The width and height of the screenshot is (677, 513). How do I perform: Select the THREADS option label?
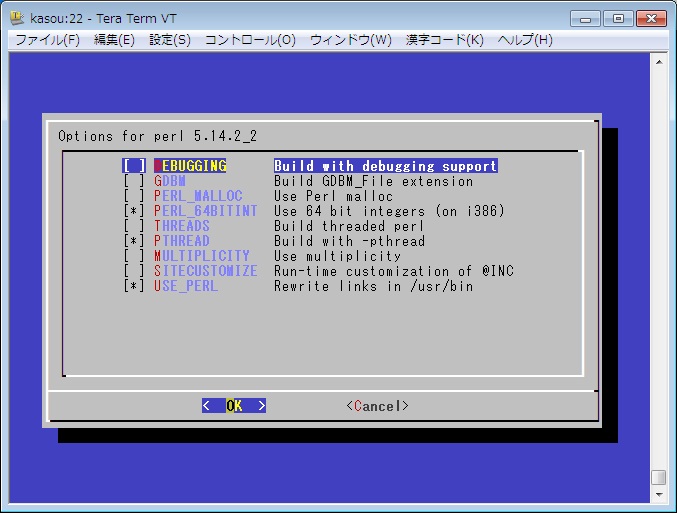(182, 226)
